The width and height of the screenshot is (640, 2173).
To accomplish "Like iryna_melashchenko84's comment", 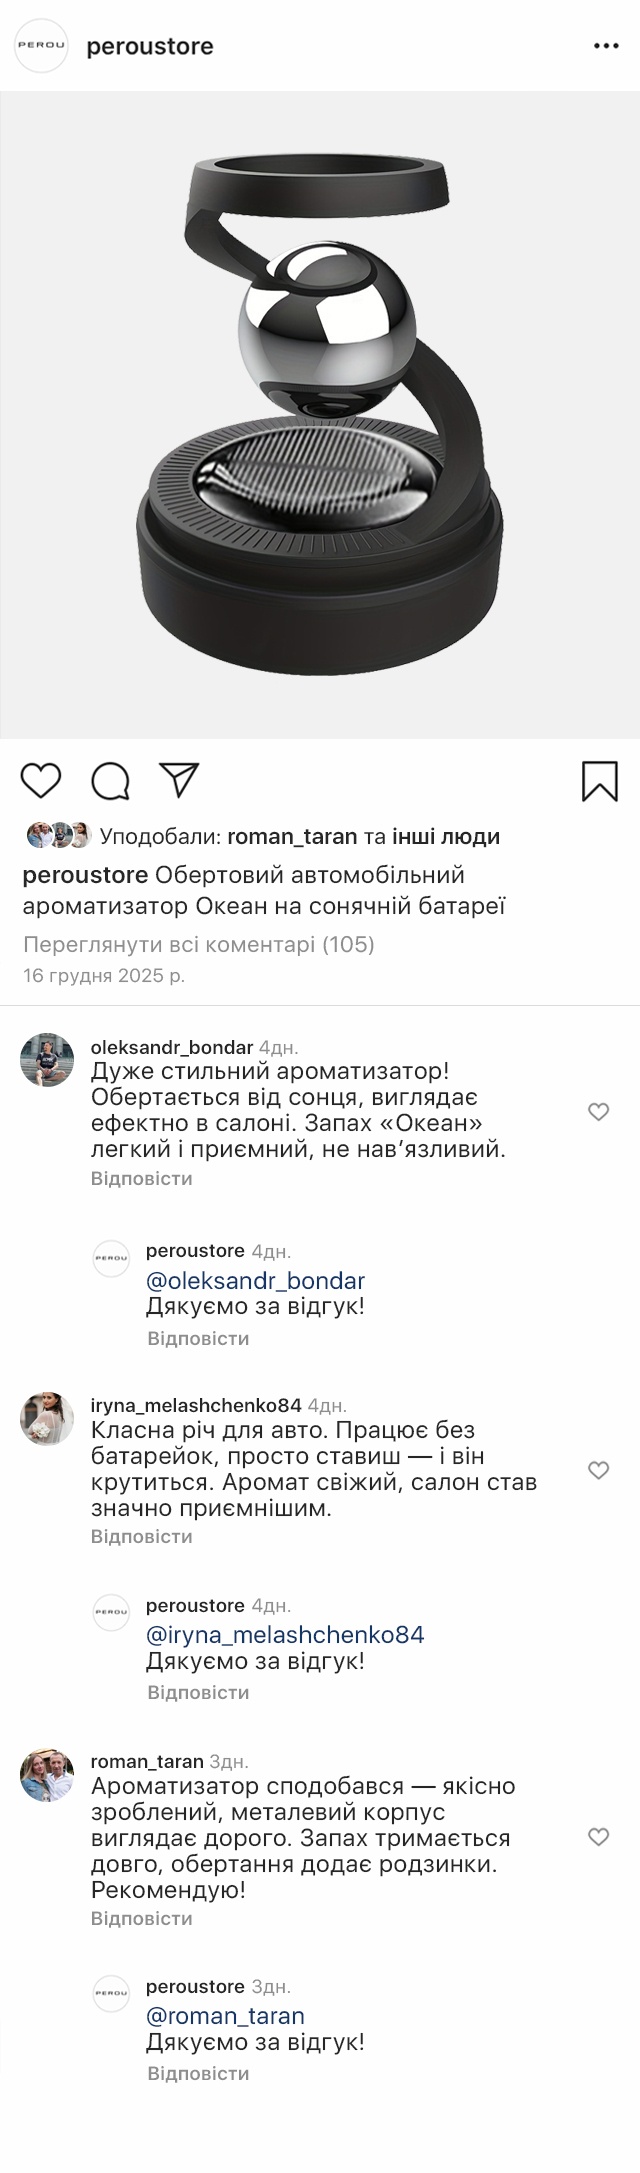I will click(598, 1470).
